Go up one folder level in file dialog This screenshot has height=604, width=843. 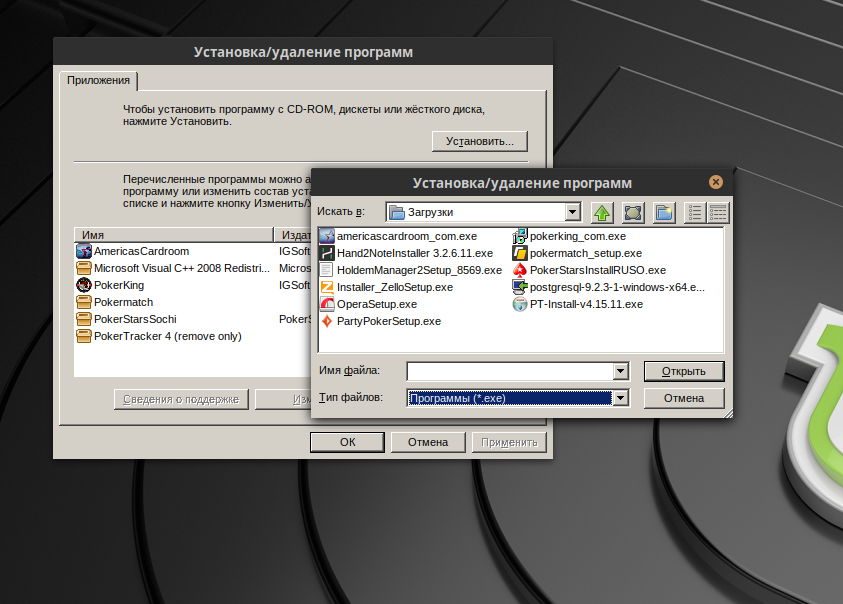602,212
